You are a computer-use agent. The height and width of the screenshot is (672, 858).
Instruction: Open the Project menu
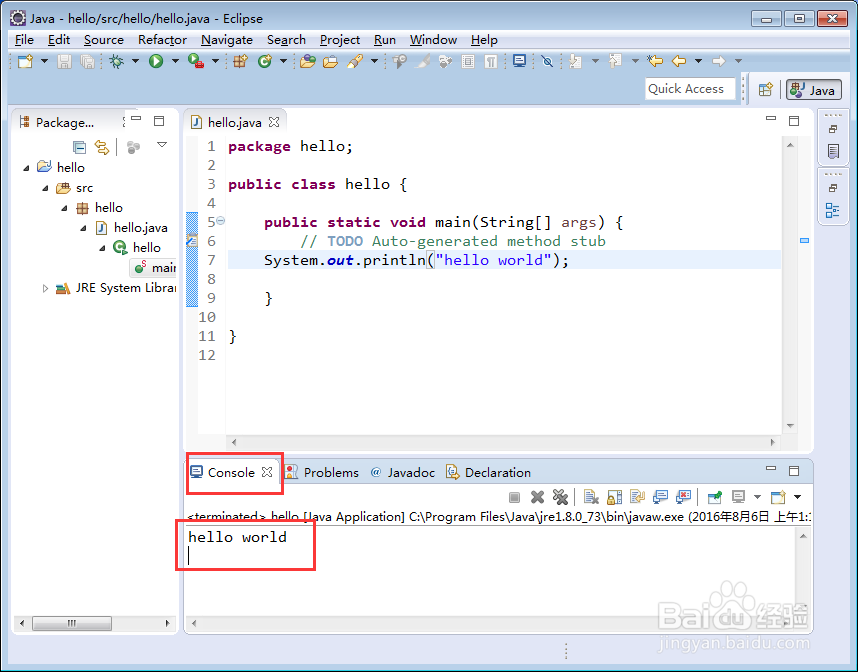pos(340,40)
